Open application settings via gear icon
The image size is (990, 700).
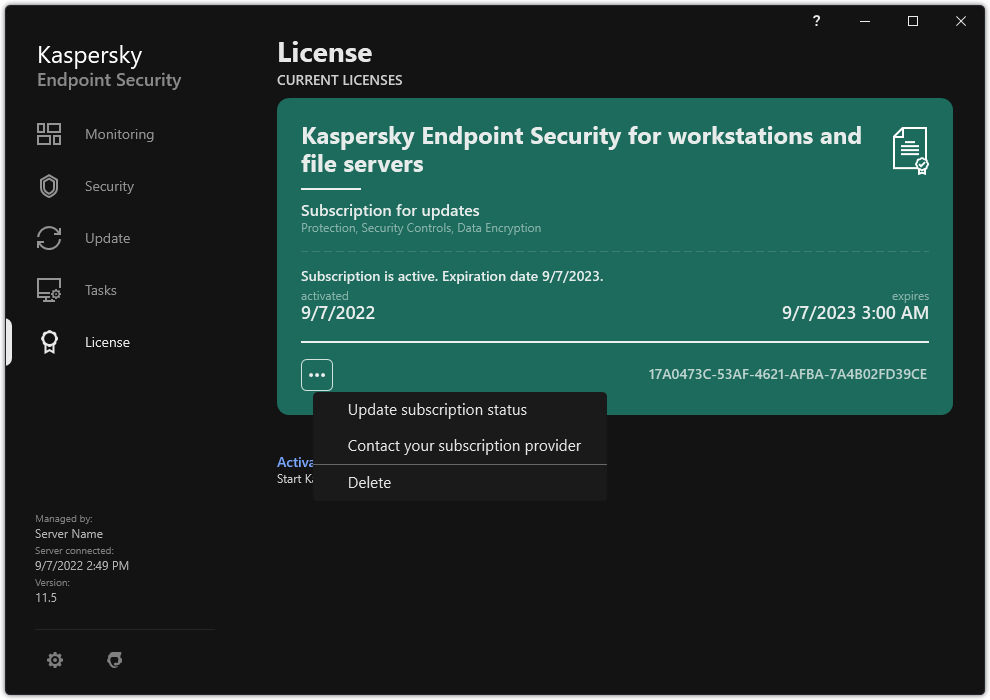click(55, 660)
